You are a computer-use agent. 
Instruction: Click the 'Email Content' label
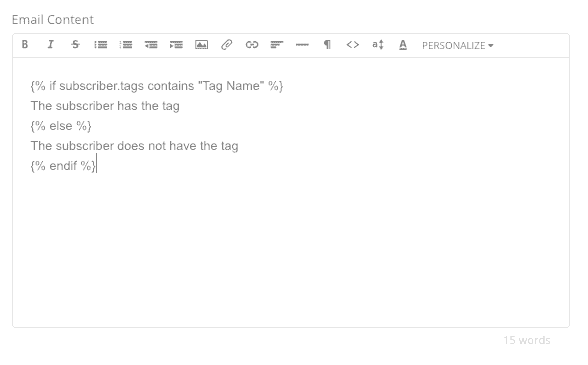(x=53, y=20)
